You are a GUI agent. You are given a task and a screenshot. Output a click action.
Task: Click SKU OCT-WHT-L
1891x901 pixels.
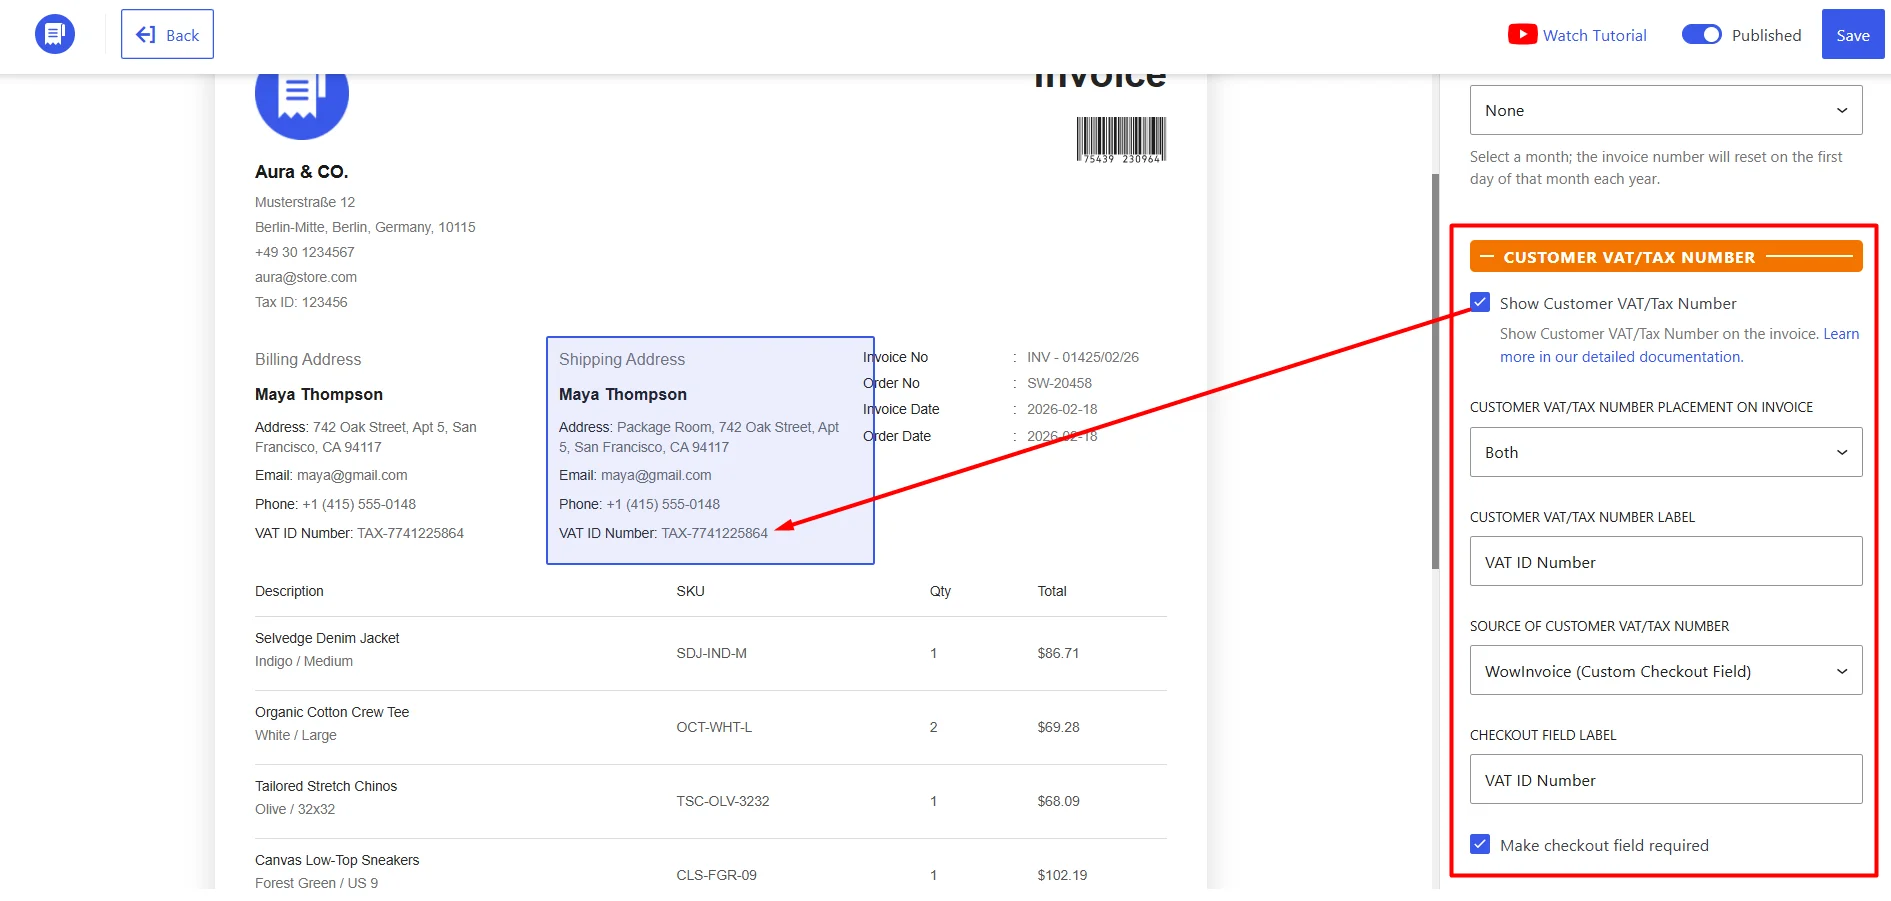714,727
